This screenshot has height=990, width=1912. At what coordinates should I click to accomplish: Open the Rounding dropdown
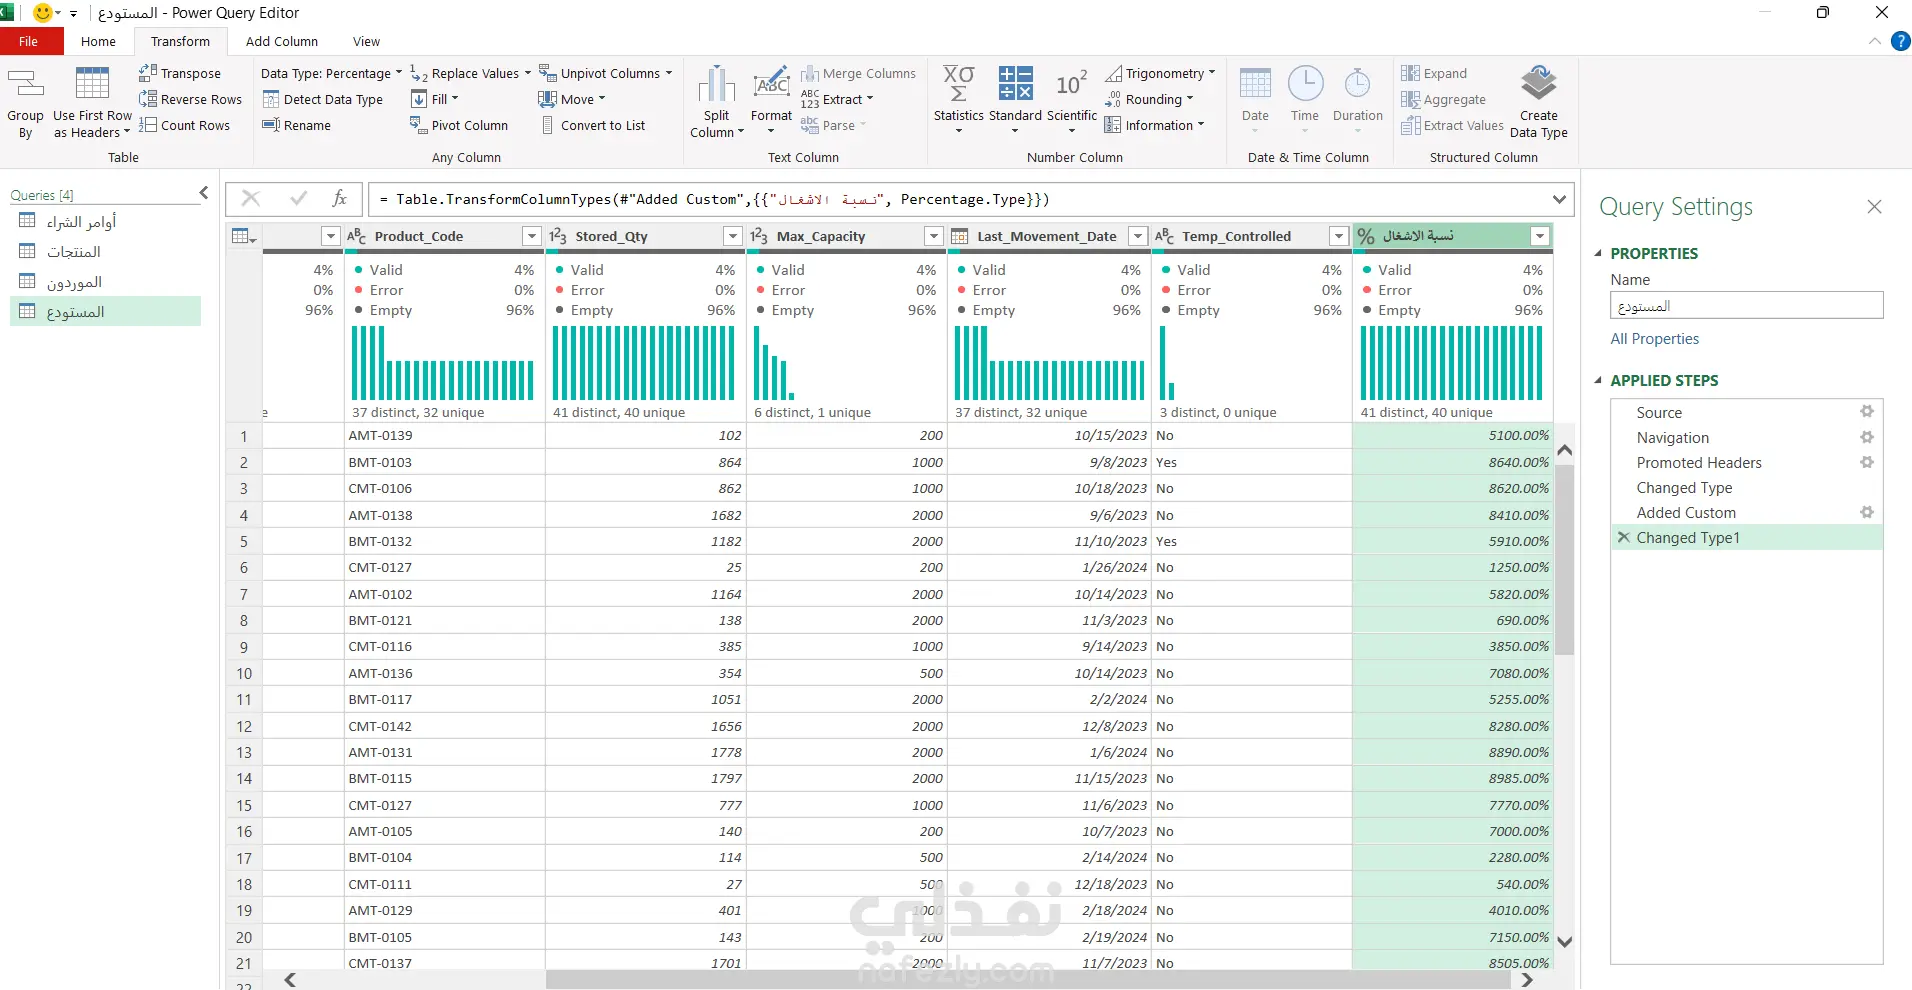click(x=1149, y=99)
